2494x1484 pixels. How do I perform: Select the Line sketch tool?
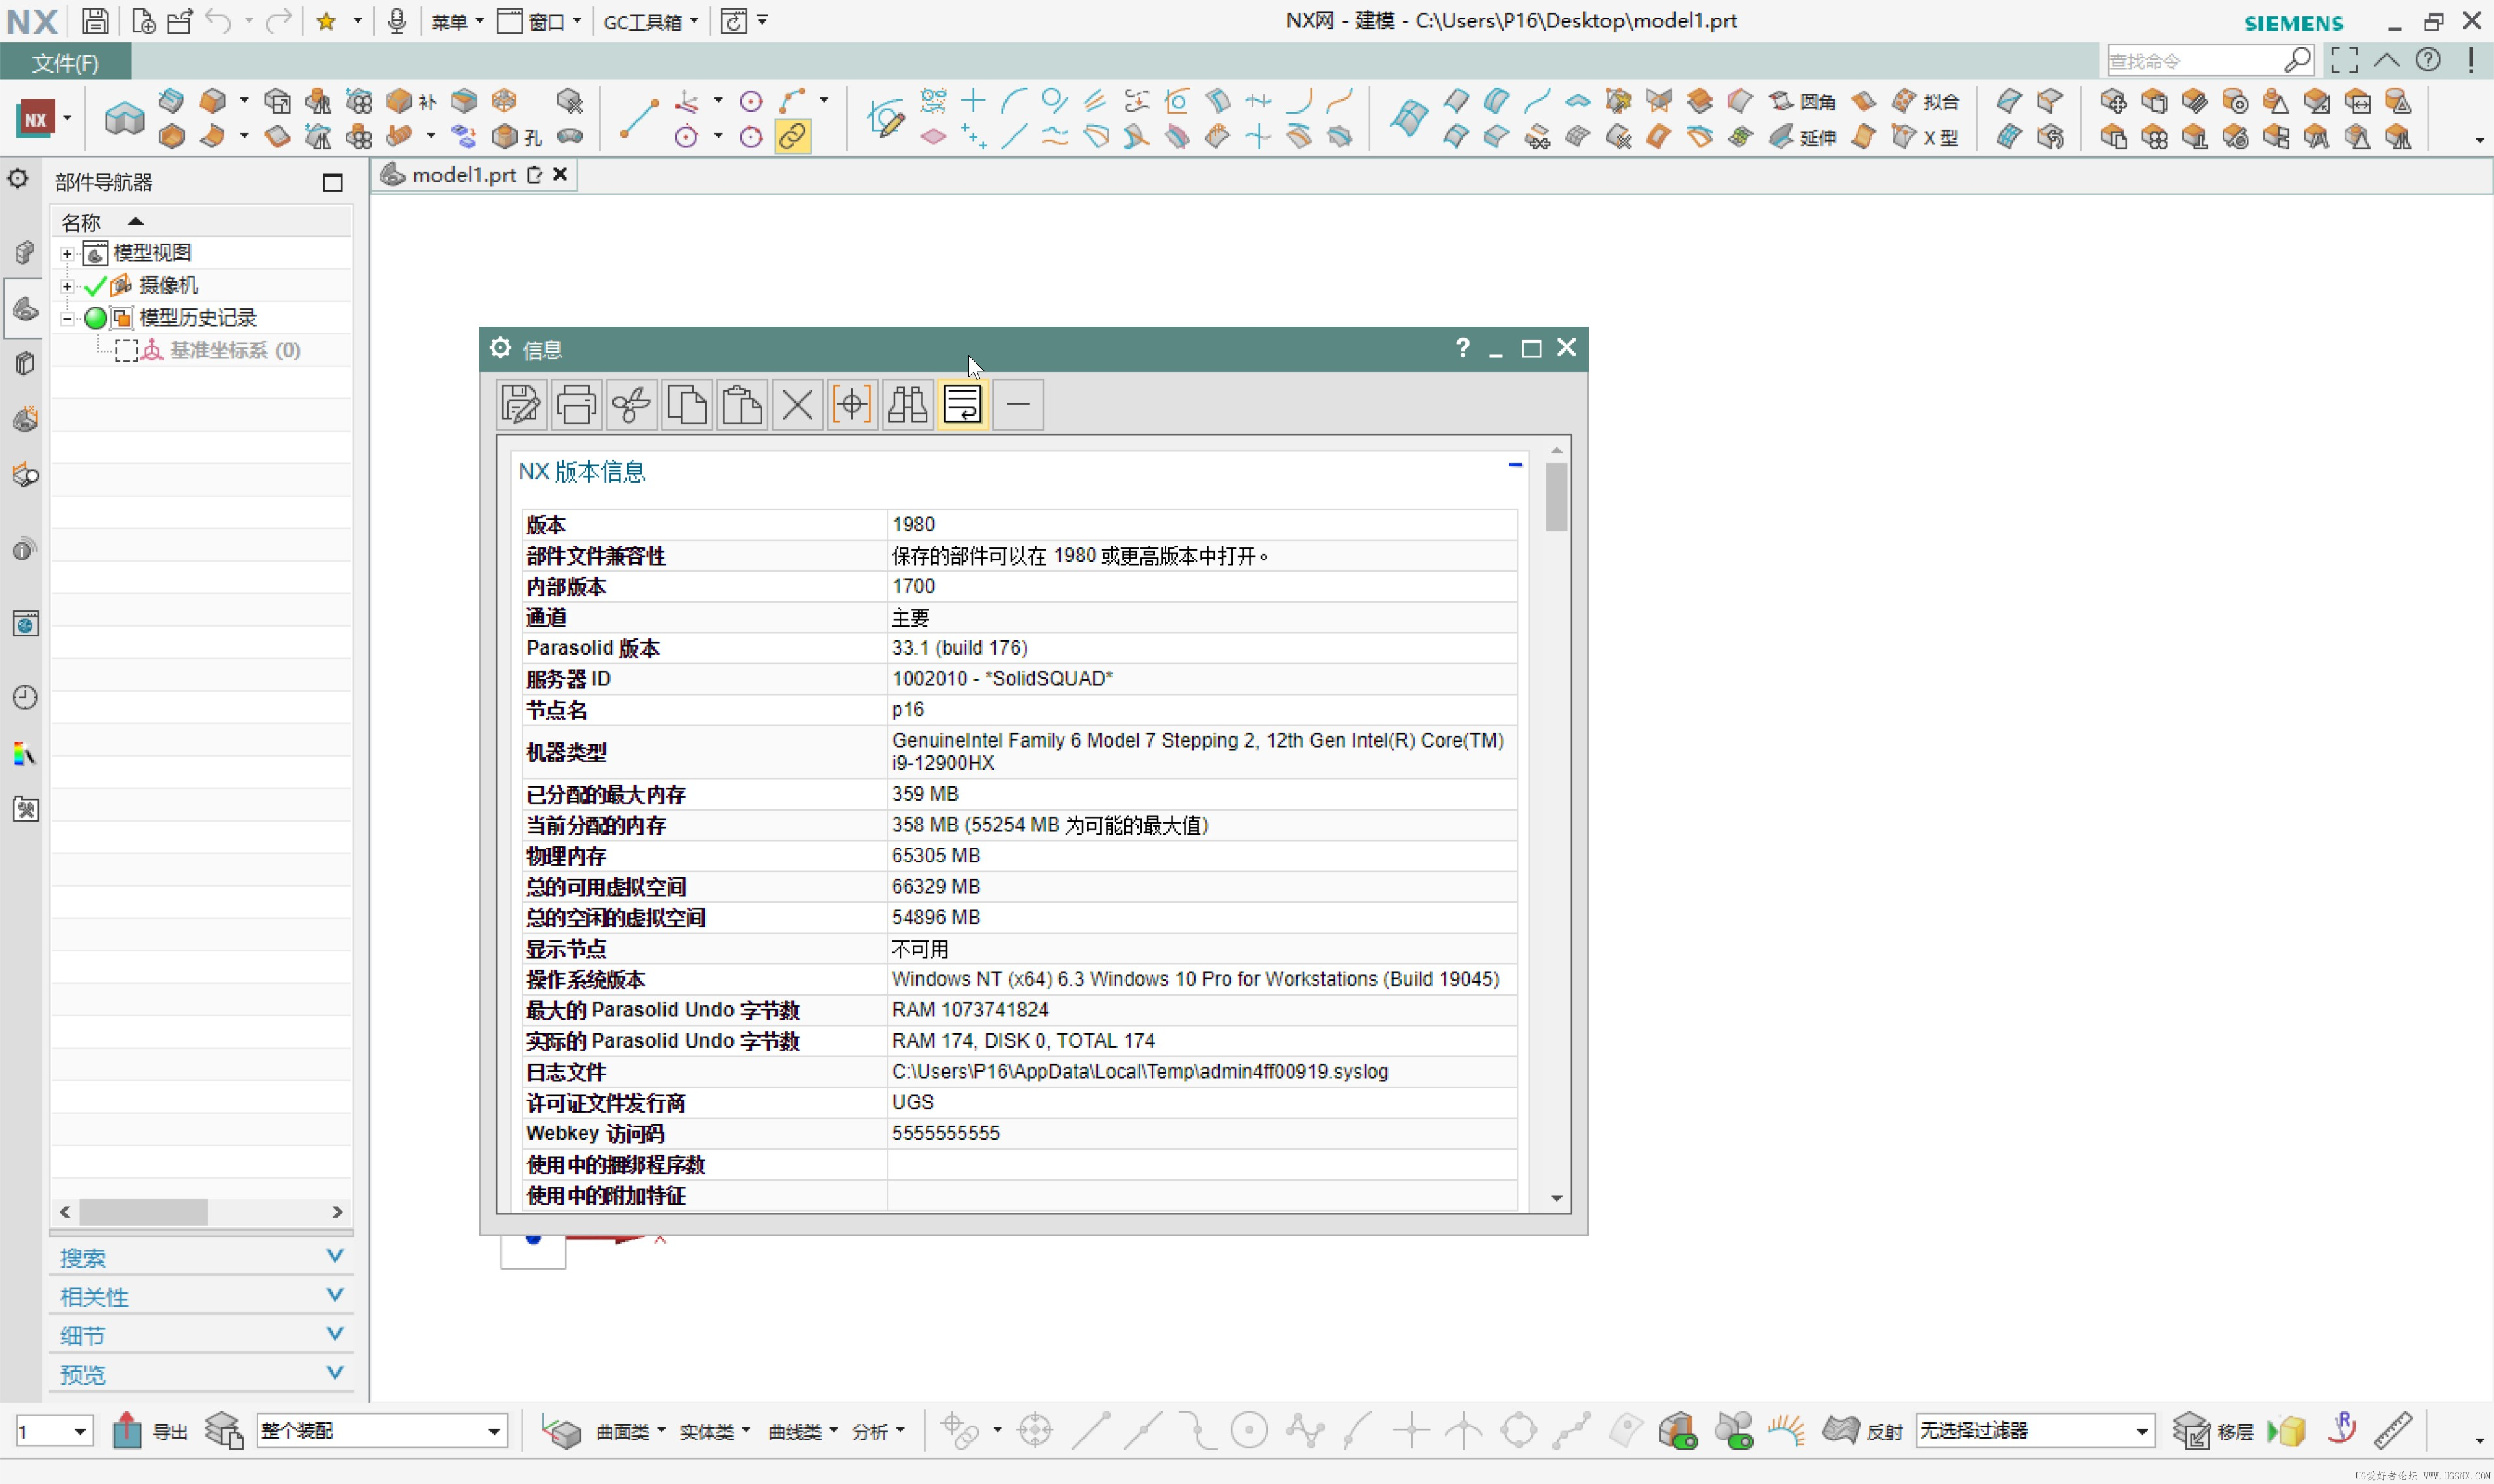(x=638, y=118)
